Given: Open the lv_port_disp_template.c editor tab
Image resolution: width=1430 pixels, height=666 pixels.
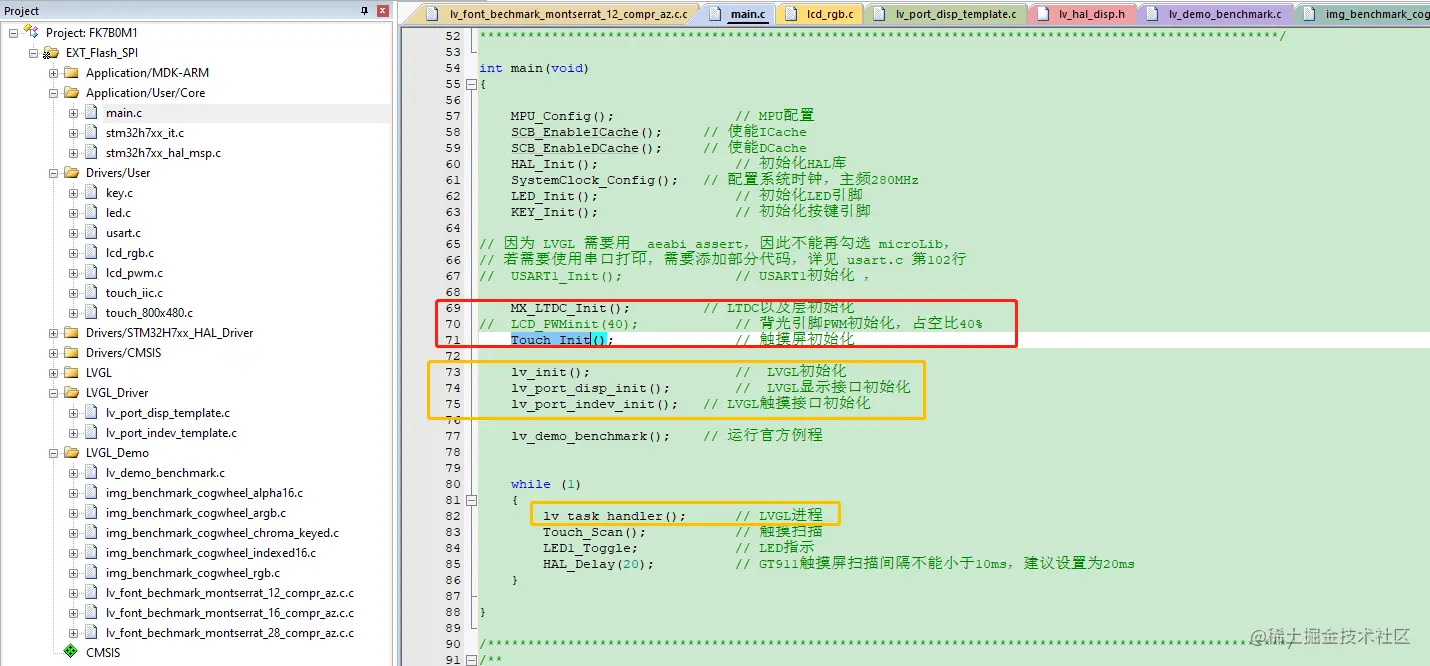Looking at the screenshot, I should click(945, 14).
